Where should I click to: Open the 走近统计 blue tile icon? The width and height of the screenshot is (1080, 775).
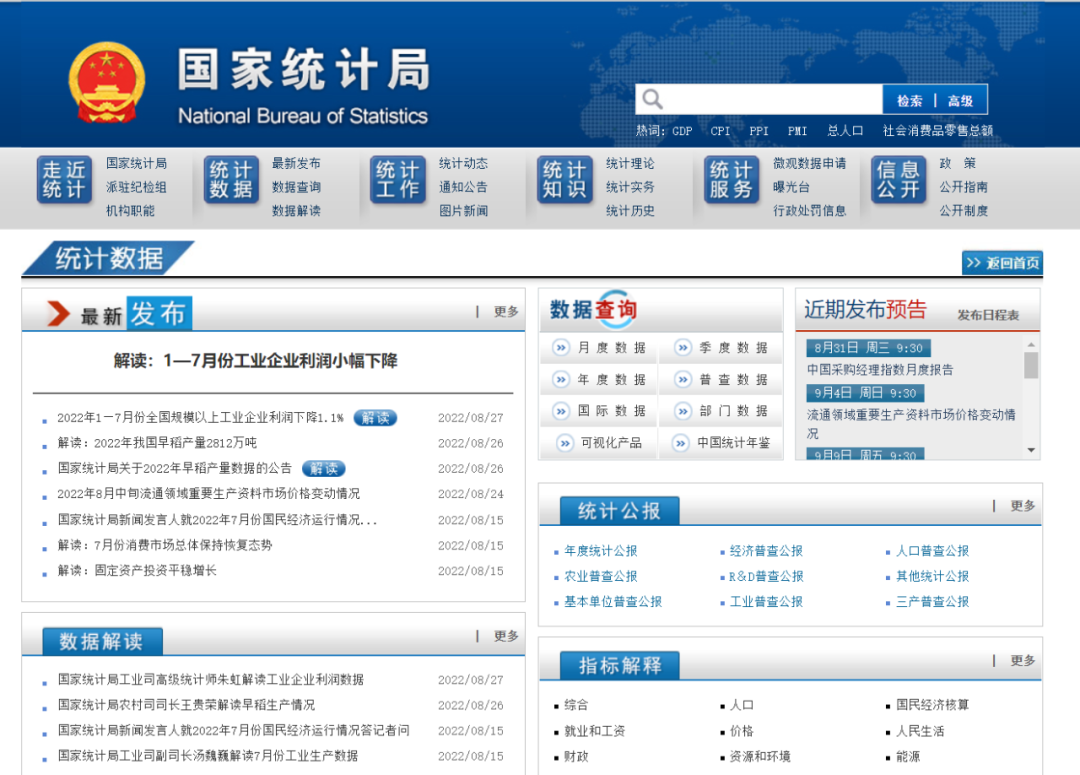pyautogui.click(x=64, y=180)
